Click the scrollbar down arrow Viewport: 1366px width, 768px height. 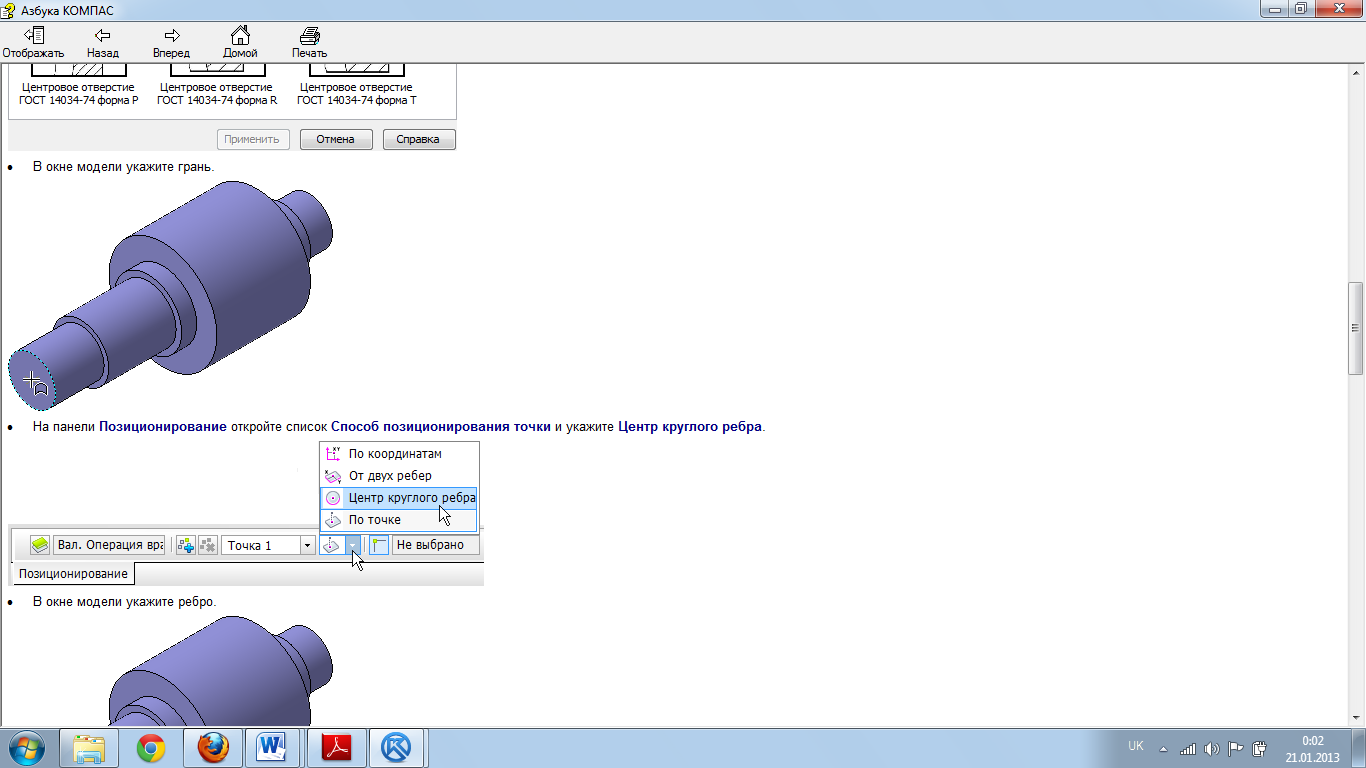(x=1356, y=718)
